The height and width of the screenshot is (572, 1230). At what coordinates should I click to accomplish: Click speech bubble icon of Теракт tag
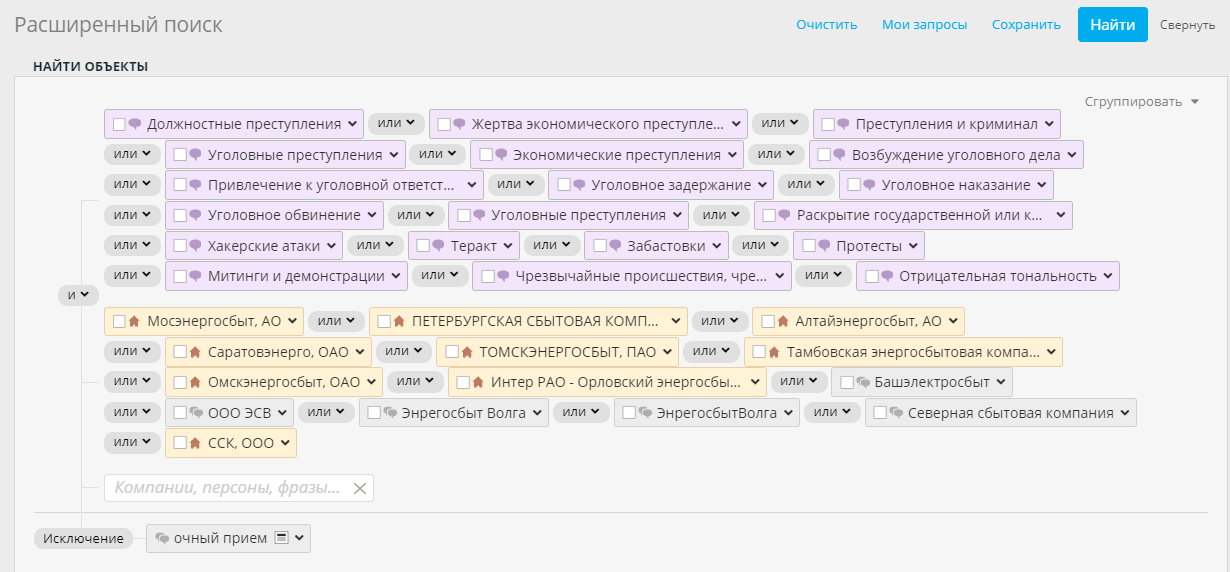pyautogui.click(x=438, y=245)
